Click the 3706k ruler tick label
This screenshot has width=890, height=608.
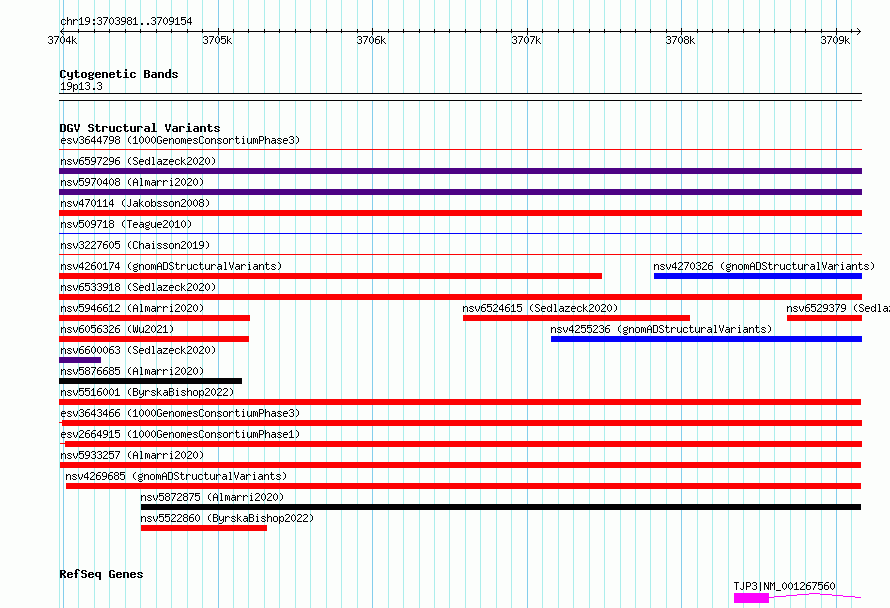(x=371, y=40)
